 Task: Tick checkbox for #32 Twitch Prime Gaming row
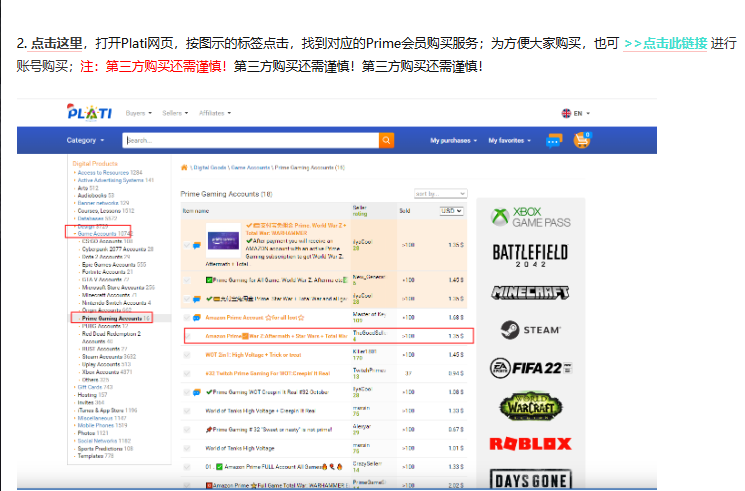187,374
